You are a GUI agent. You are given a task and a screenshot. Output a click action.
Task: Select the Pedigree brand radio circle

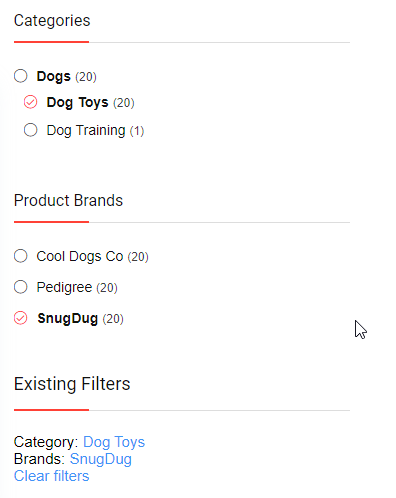[21, 287]
